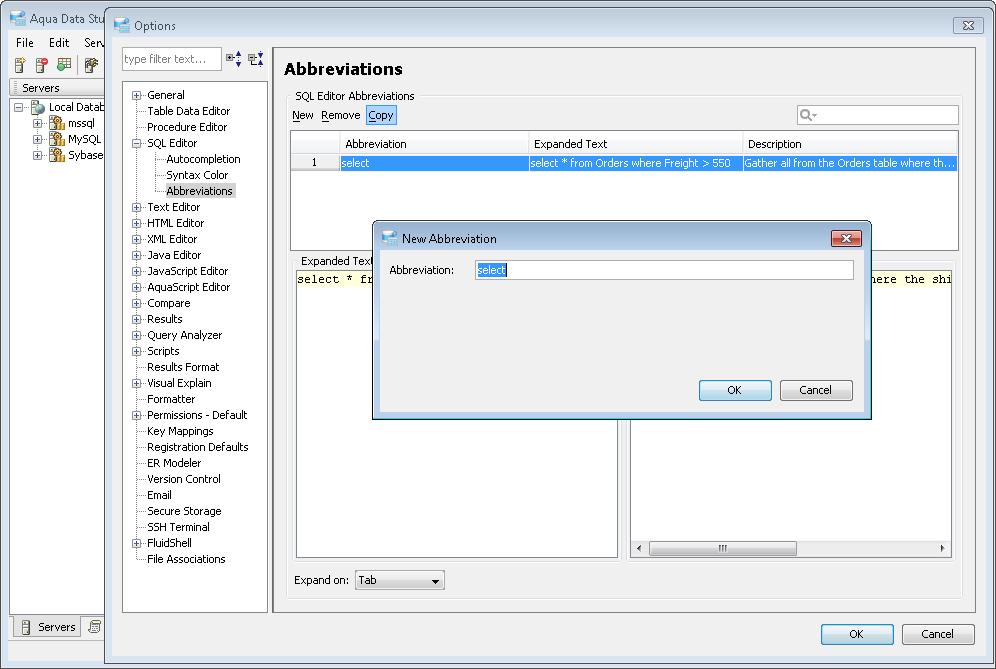Click the Options dialog title bar icon
996x669 pixels.
pyautogui.click(x=122, y=25)
